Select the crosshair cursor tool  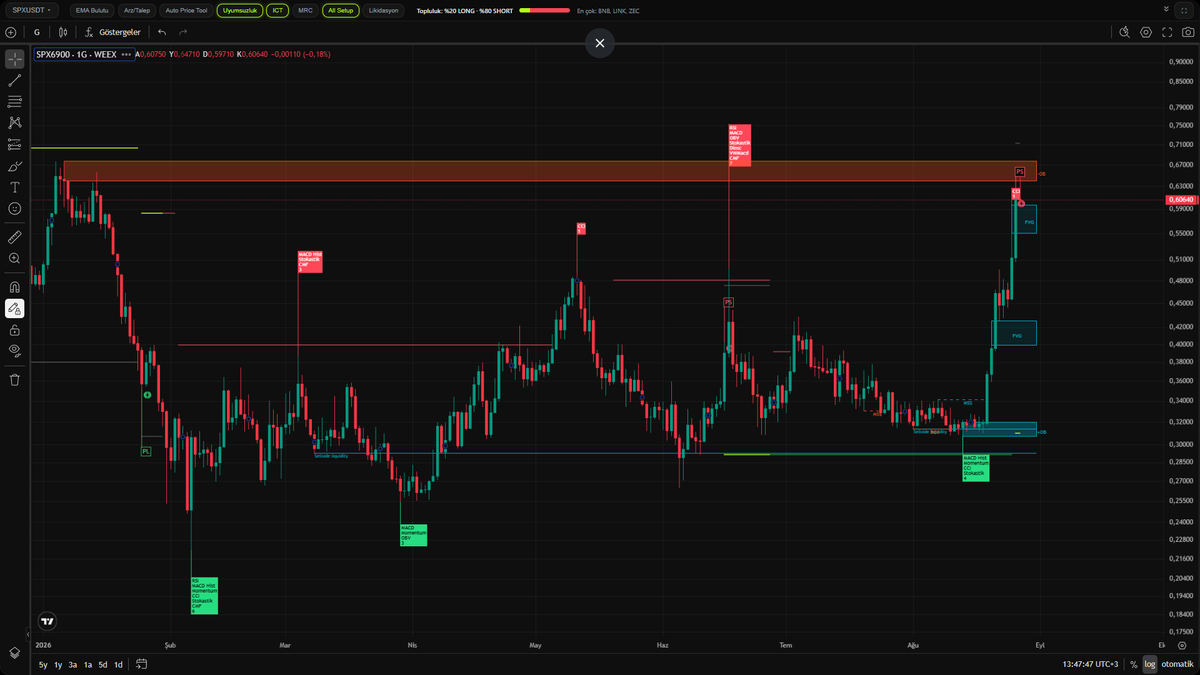pyautogui.click(x=15, y=58)
